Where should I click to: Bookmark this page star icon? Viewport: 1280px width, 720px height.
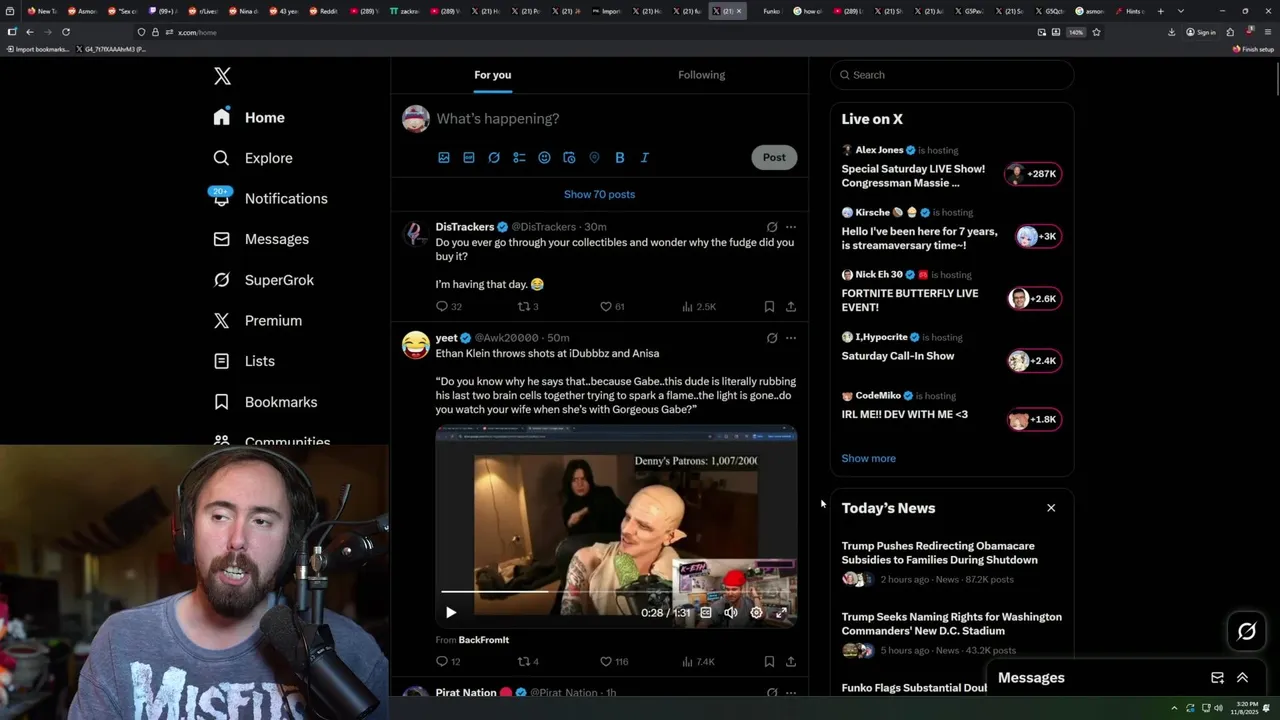click(x=1096, y=32)
